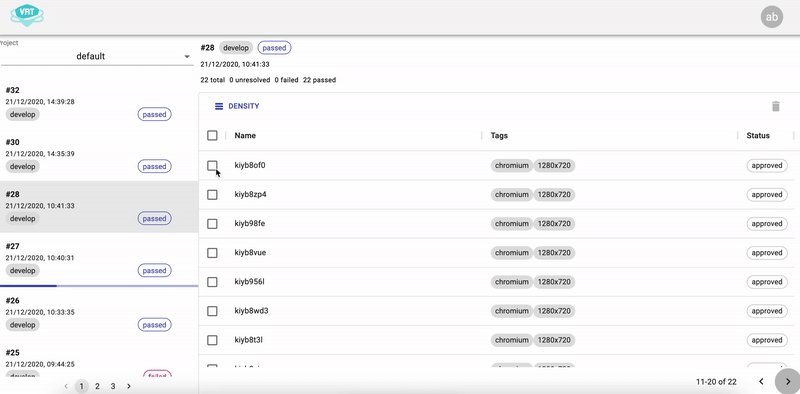Sort by the Tags column header
The width and height of the screenshot is (800, 394).
[x=499, y=135]
